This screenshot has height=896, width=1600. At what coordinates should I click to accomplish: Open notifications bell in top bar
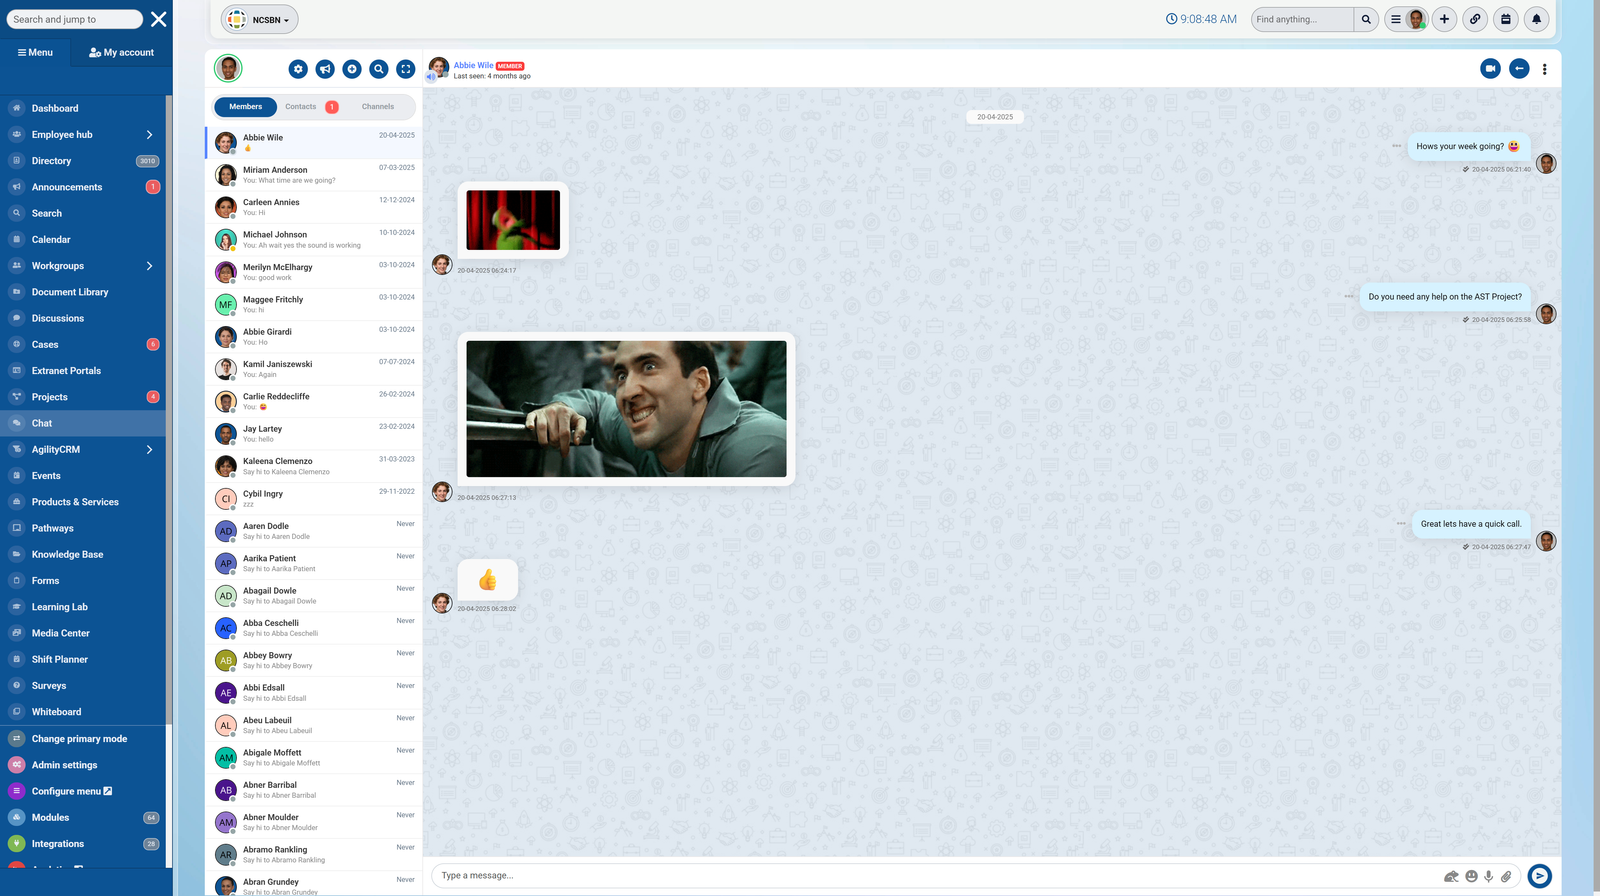[1536, 19]
